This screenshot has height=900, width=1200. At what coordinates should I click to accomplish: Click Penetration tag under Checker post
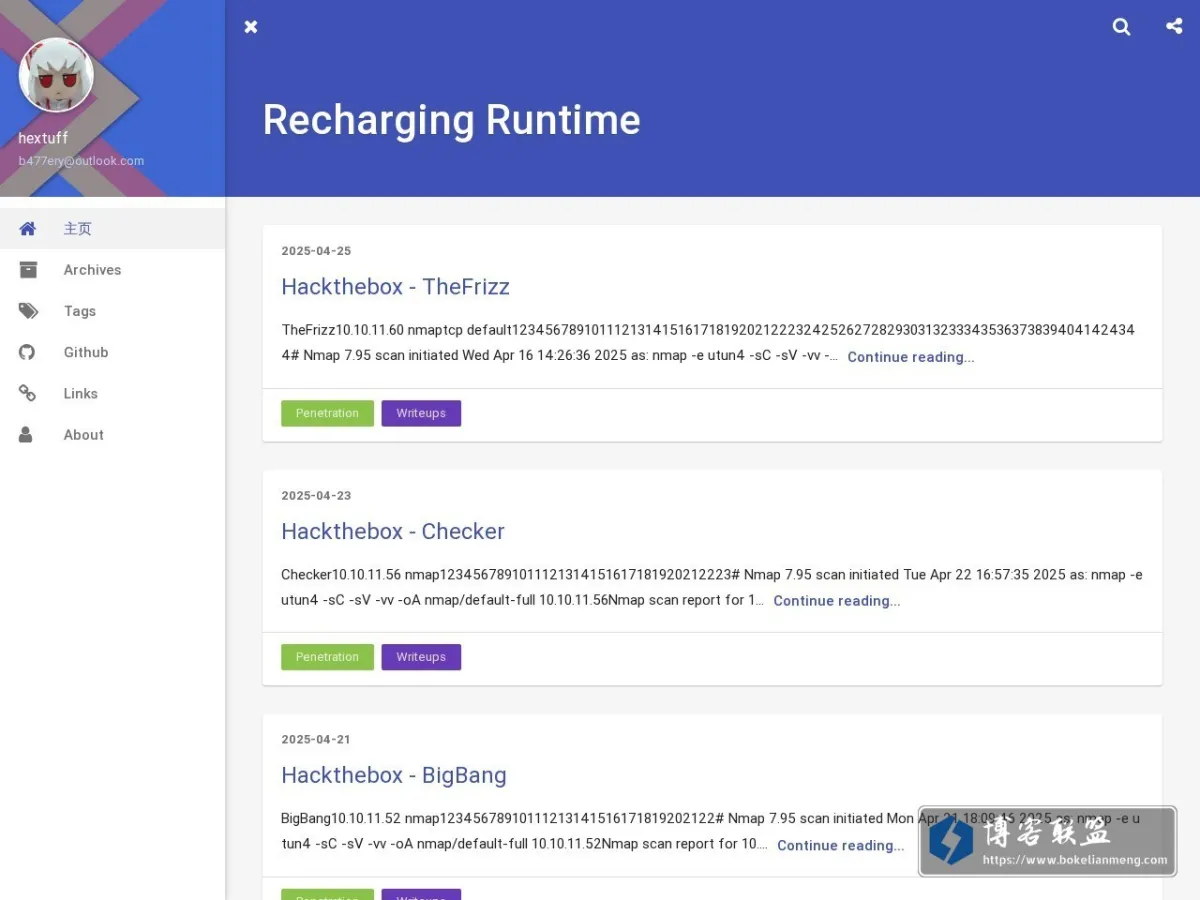coord(327,657)
